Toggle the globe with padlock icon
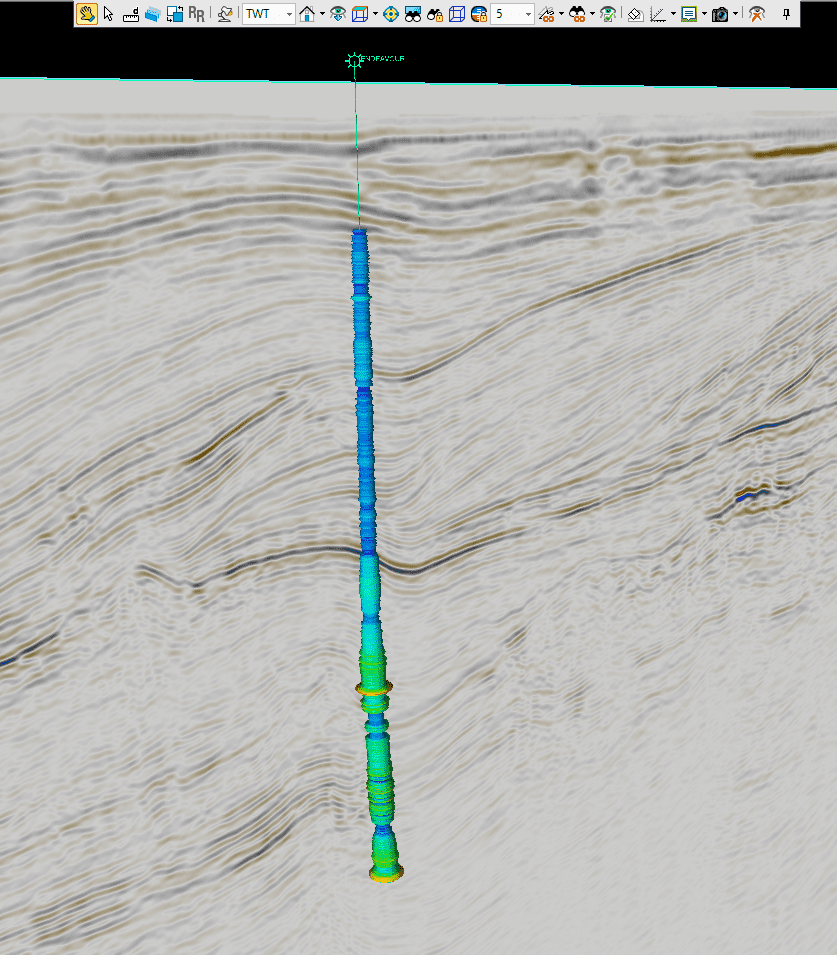 tap(478, 14)
